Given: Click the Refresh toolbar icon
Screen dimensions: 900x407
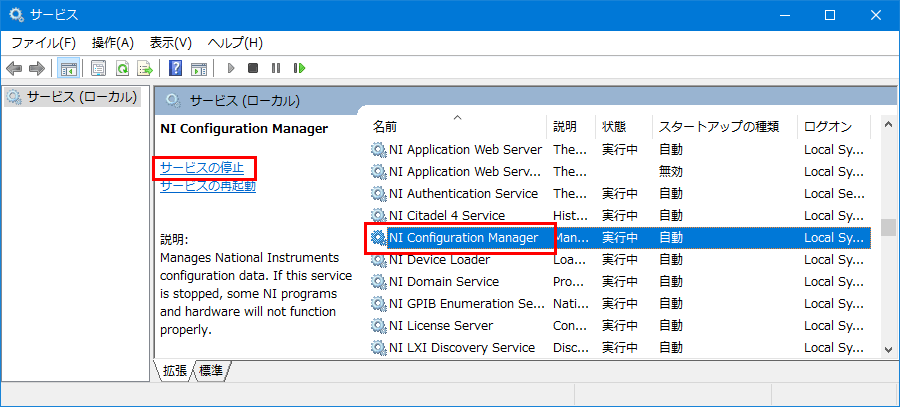Looking at the screenshot, I should 122,68.
